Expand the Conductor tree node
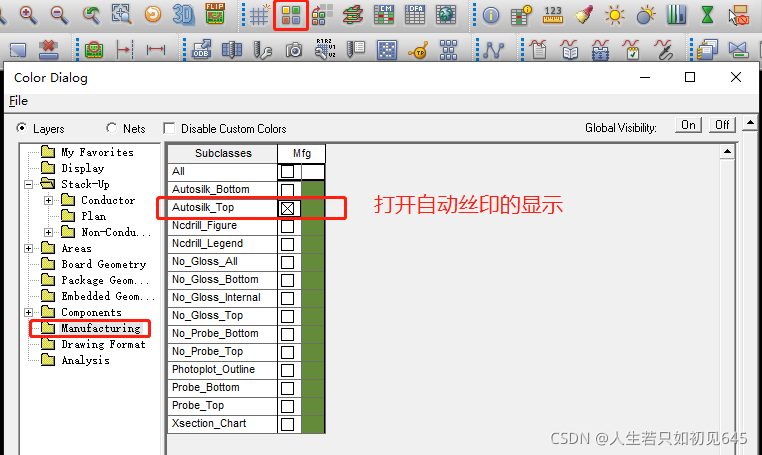Viewport: 762px width, 455px height. (x=48, y=200)
